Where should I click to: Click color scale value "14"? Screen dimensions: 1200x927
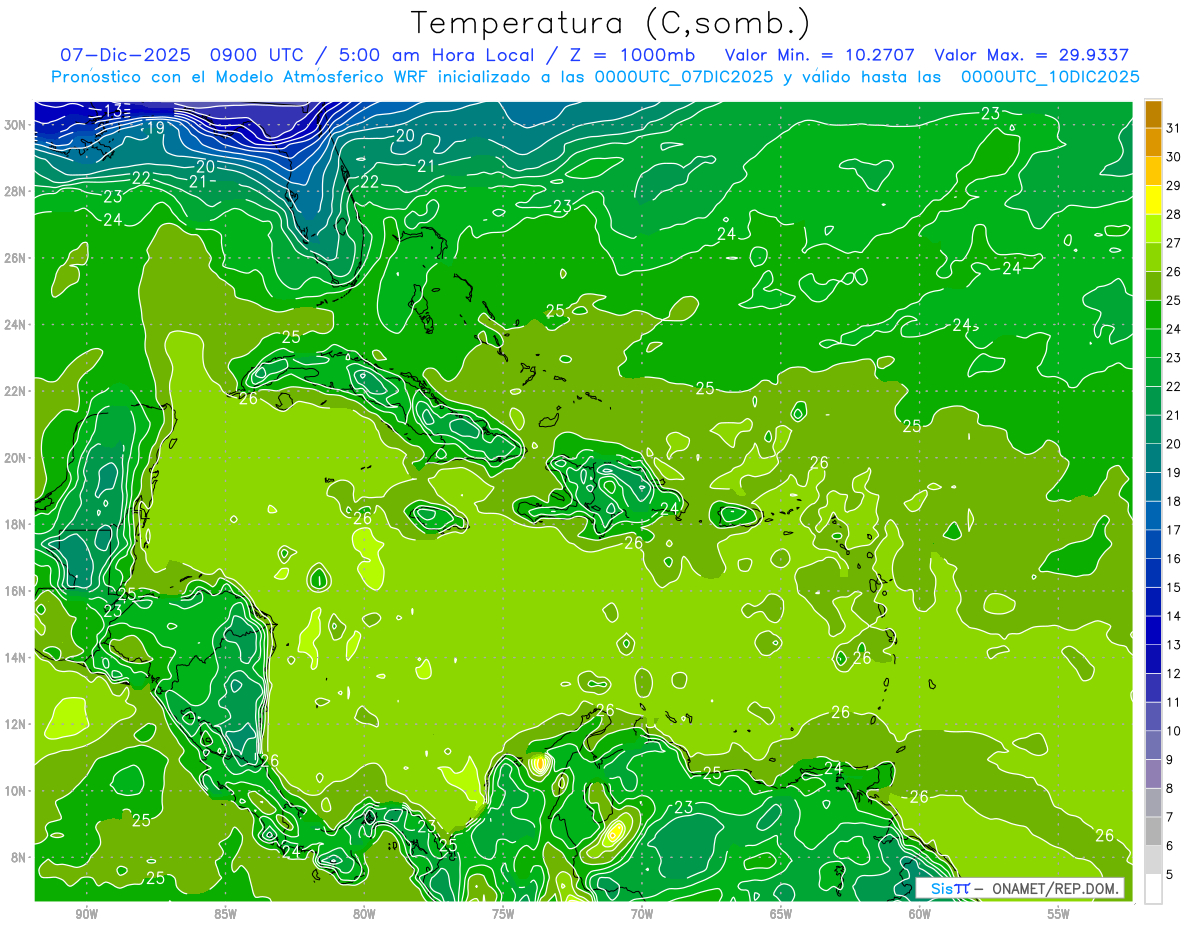[x=1174, y=616]
